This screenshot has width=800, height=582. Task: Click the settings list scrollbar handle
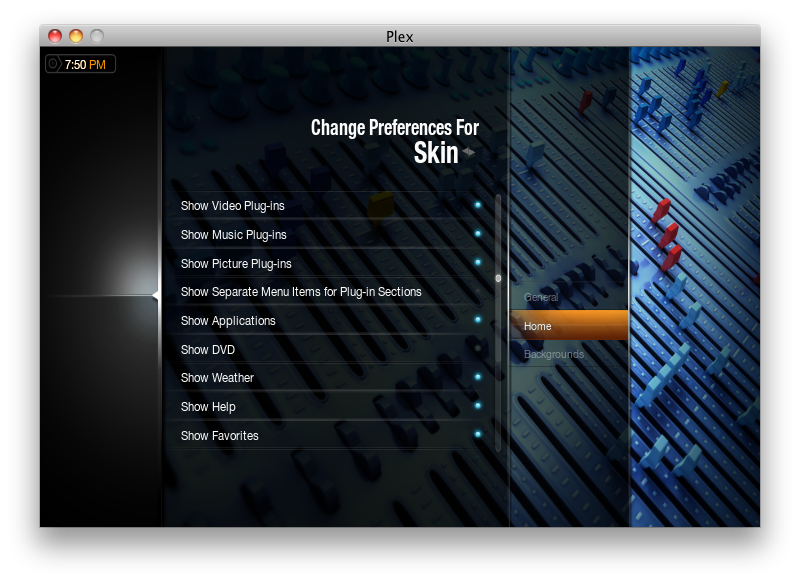pyautogui.click(x=498, y=279)
